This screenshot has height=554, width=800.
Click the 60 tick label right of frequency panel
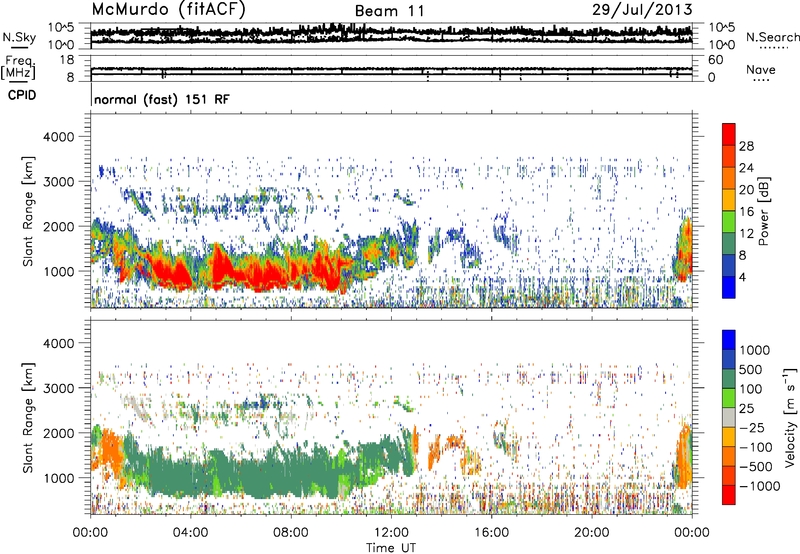(715, 60)
